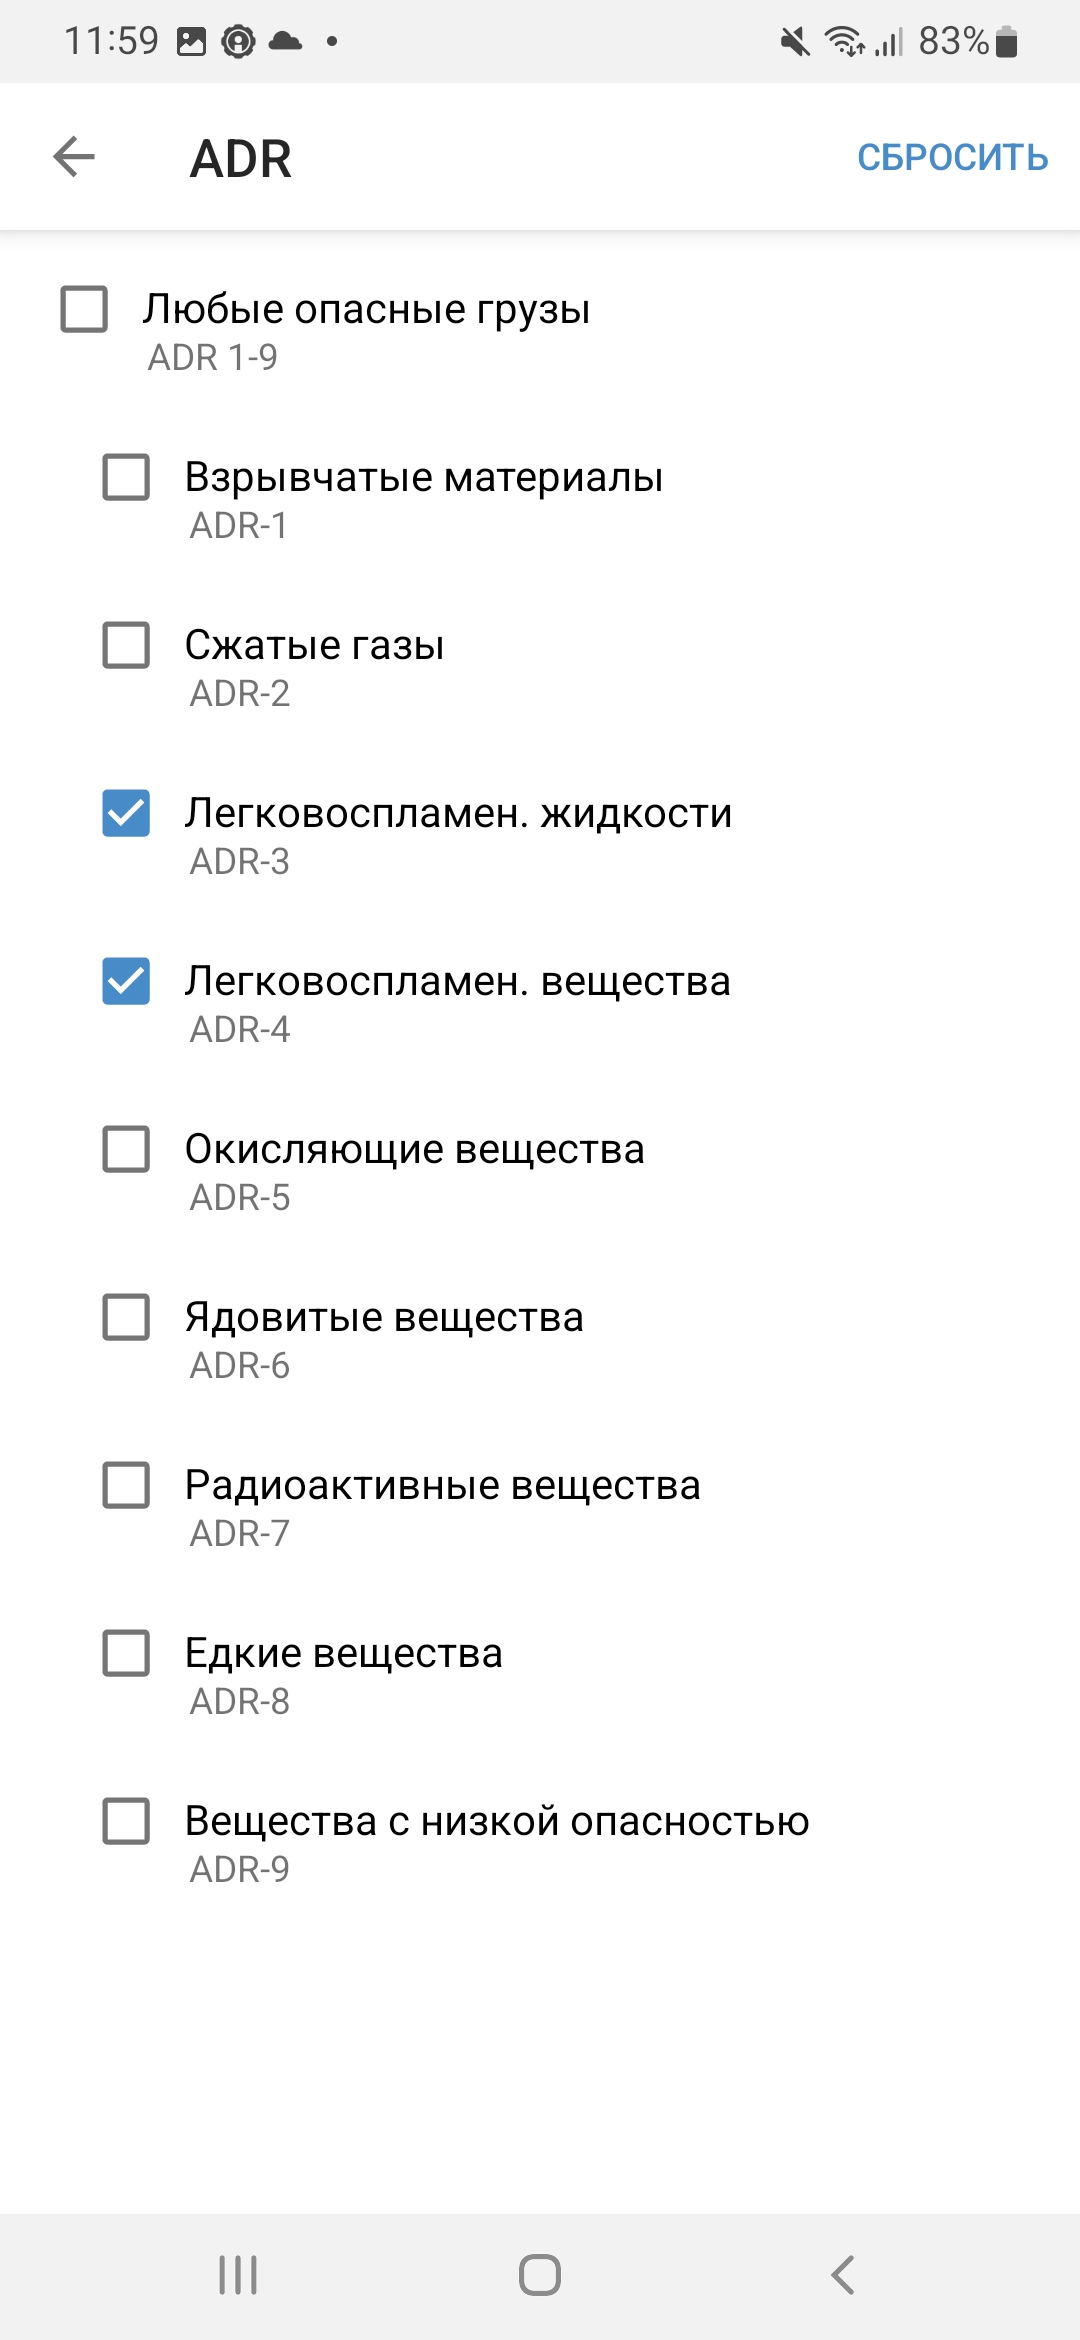Toggle the Ядовитые вещества ADR-6 checkbox
Screen dimensions: 1080x2340
(127, 1317)
